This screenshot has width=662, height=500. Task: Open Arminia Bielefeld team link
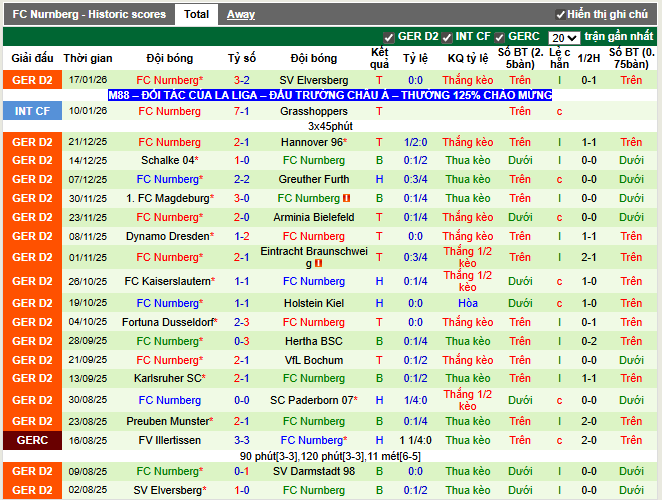[314, 217]
